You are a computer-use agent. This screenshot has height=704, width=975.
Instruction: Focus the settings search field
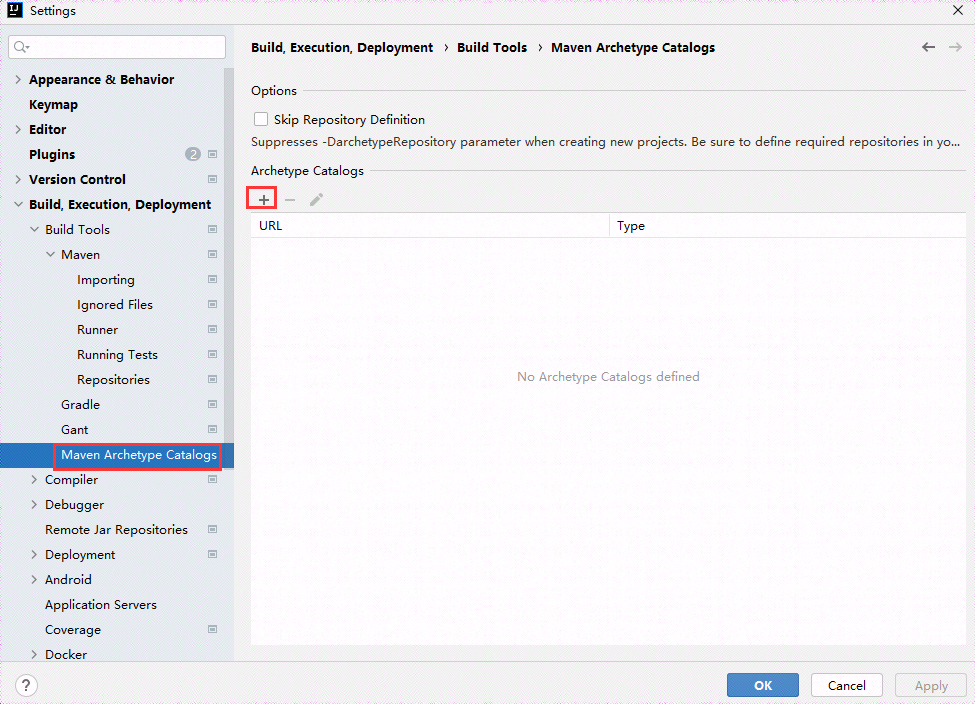(x=117, y=47)
